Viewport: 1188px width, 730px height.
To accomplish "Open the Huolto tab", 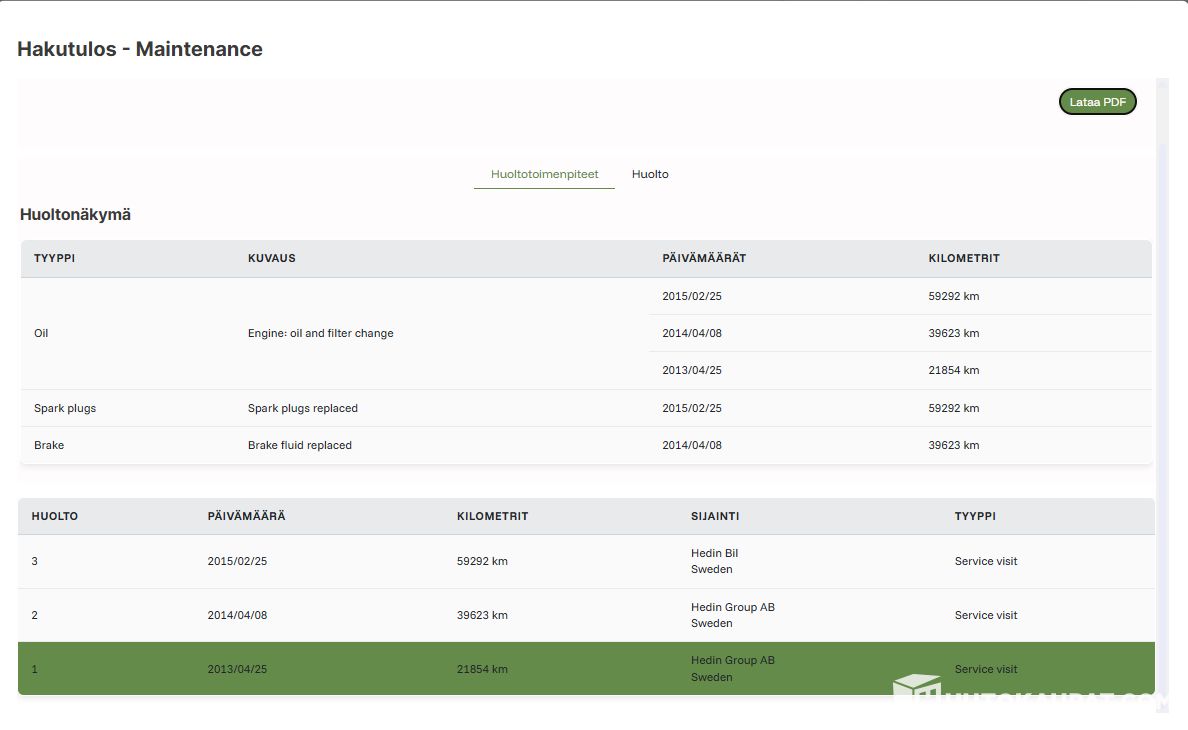I will tap(650, 174).
